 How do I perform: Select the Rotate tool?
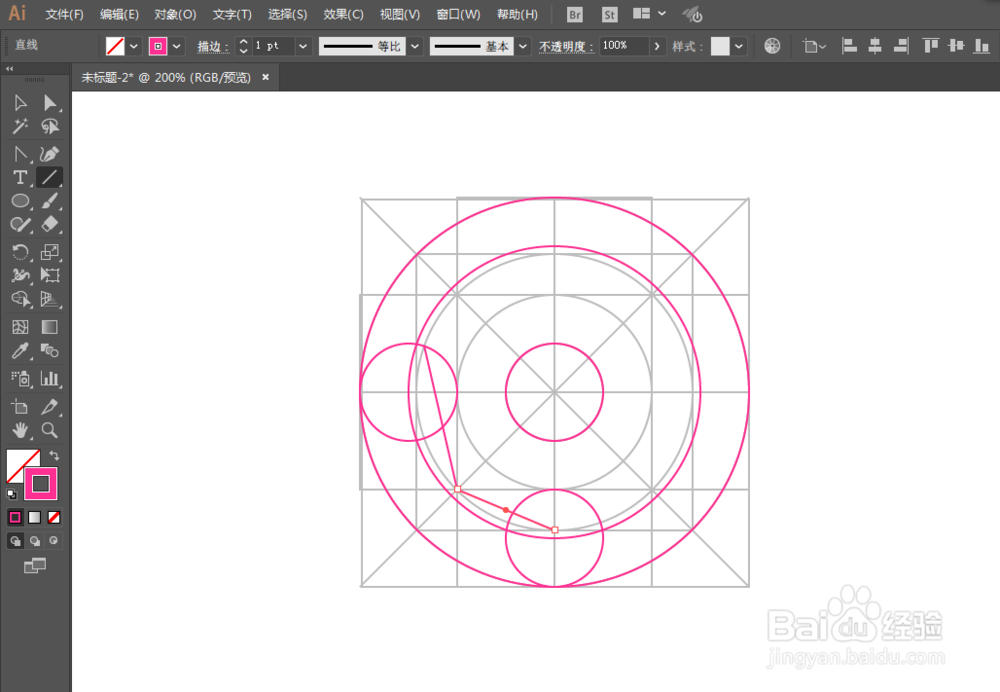coord(19,252)
